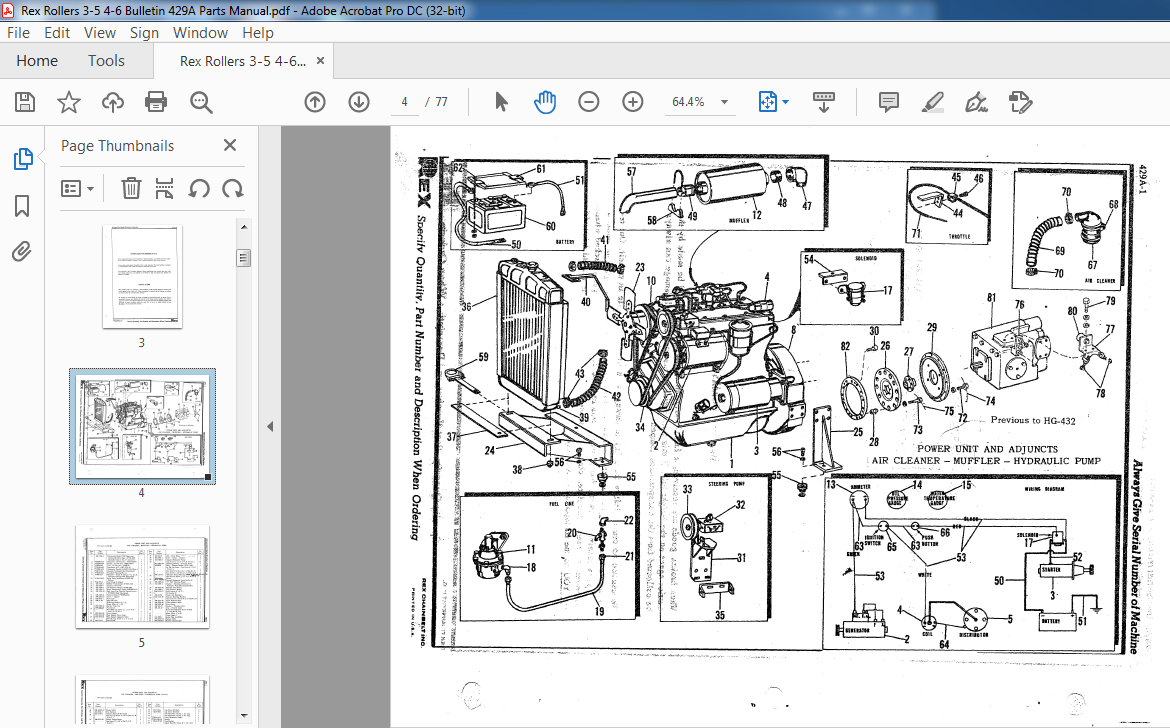Select the arrow Selection tool

(501, 101)
